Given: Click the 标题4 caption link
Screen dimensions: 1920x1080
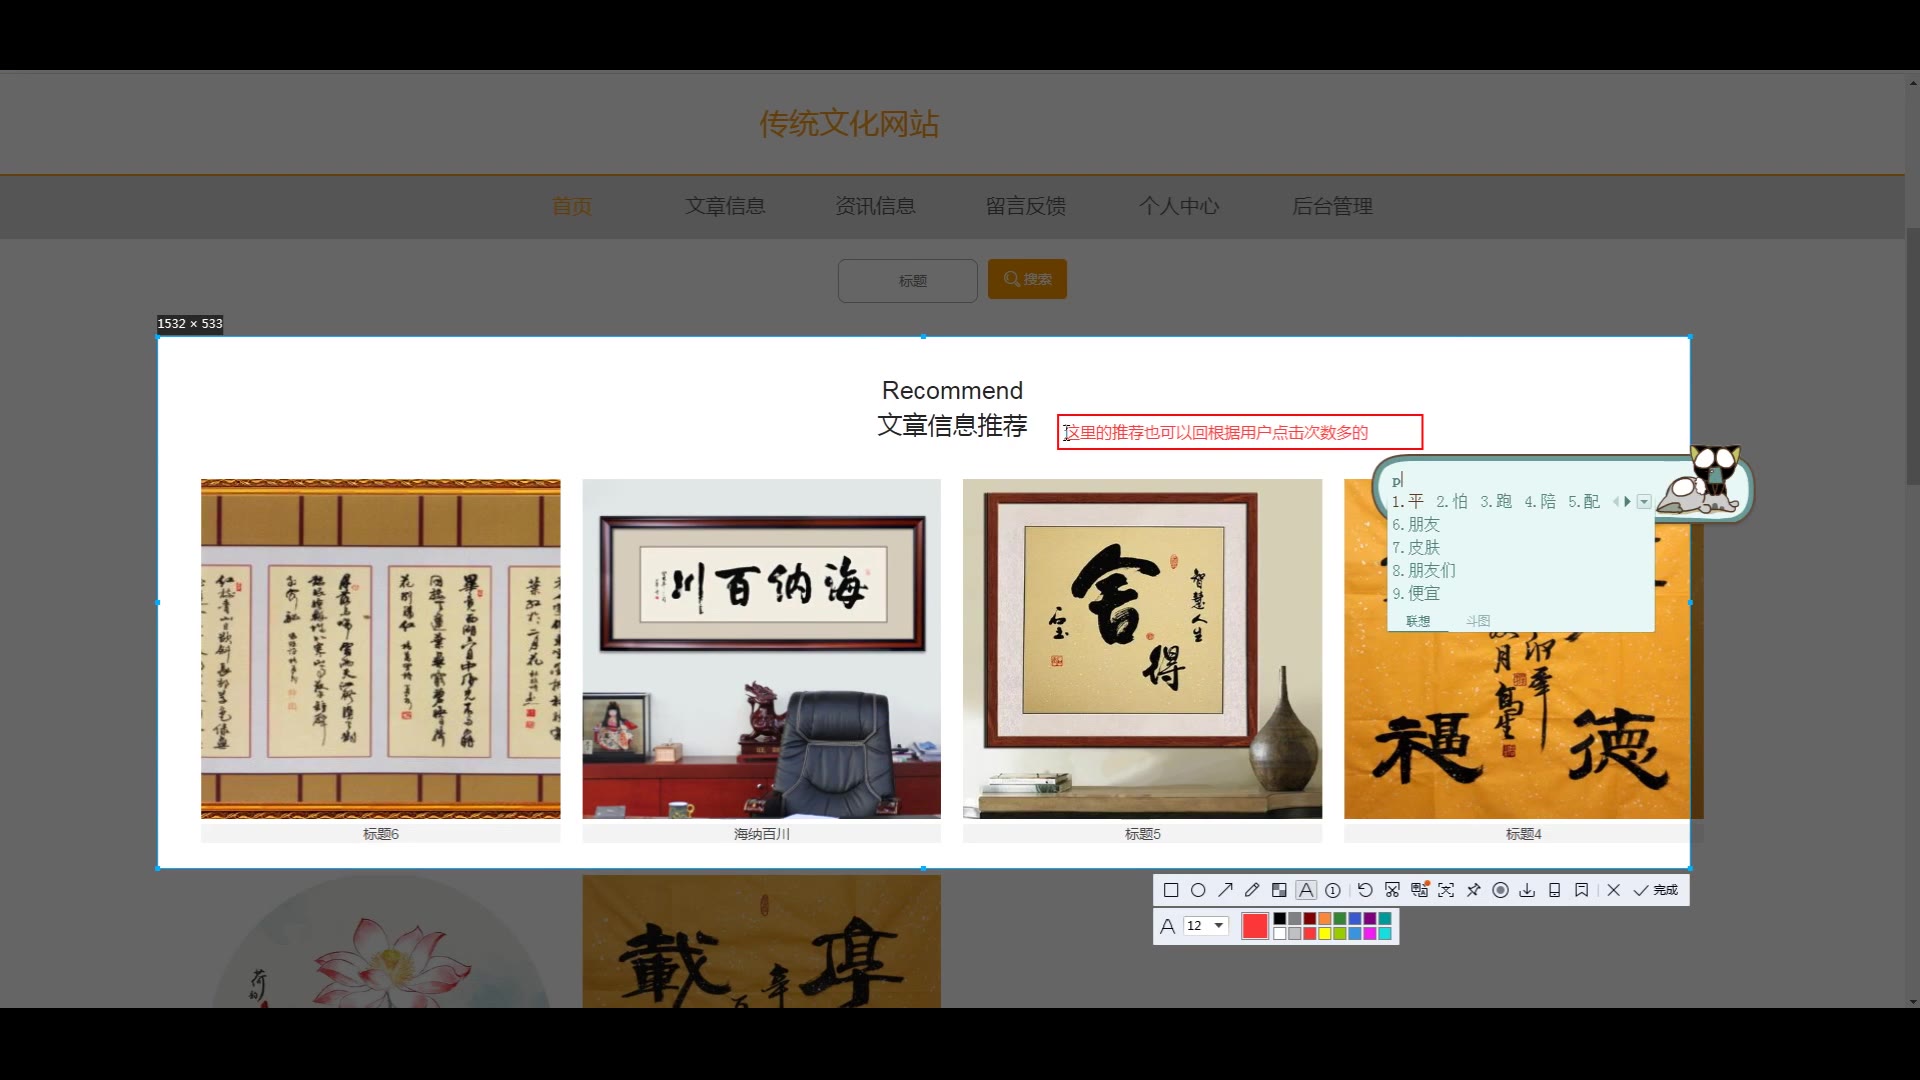Looking at the screenshot, I should click(x=1523, y=834).
